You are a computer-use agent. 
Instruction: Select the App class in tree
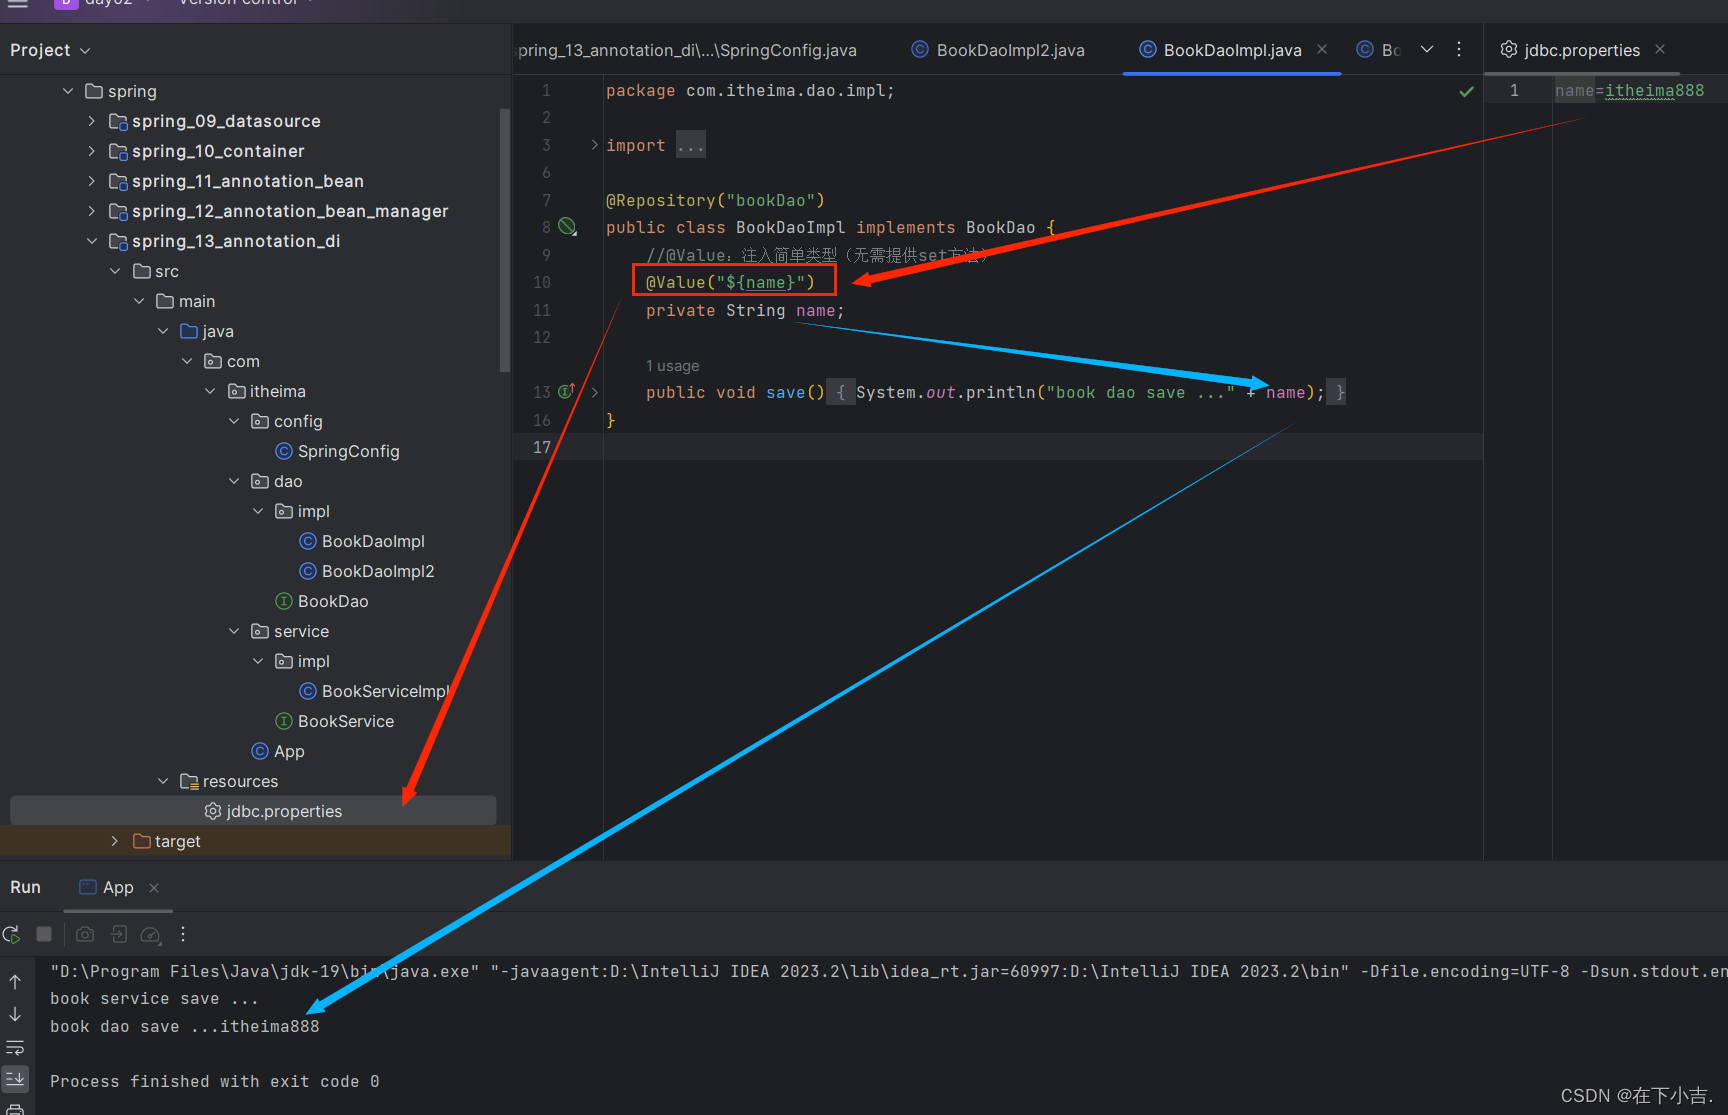click(x=278, y=751)
